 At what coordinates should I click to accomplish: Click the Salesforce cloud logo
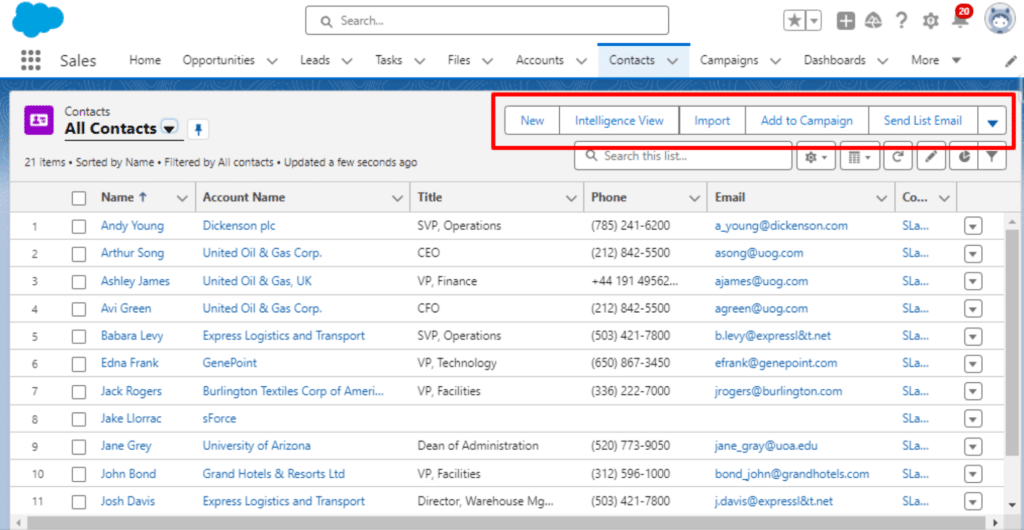(38, 20)
